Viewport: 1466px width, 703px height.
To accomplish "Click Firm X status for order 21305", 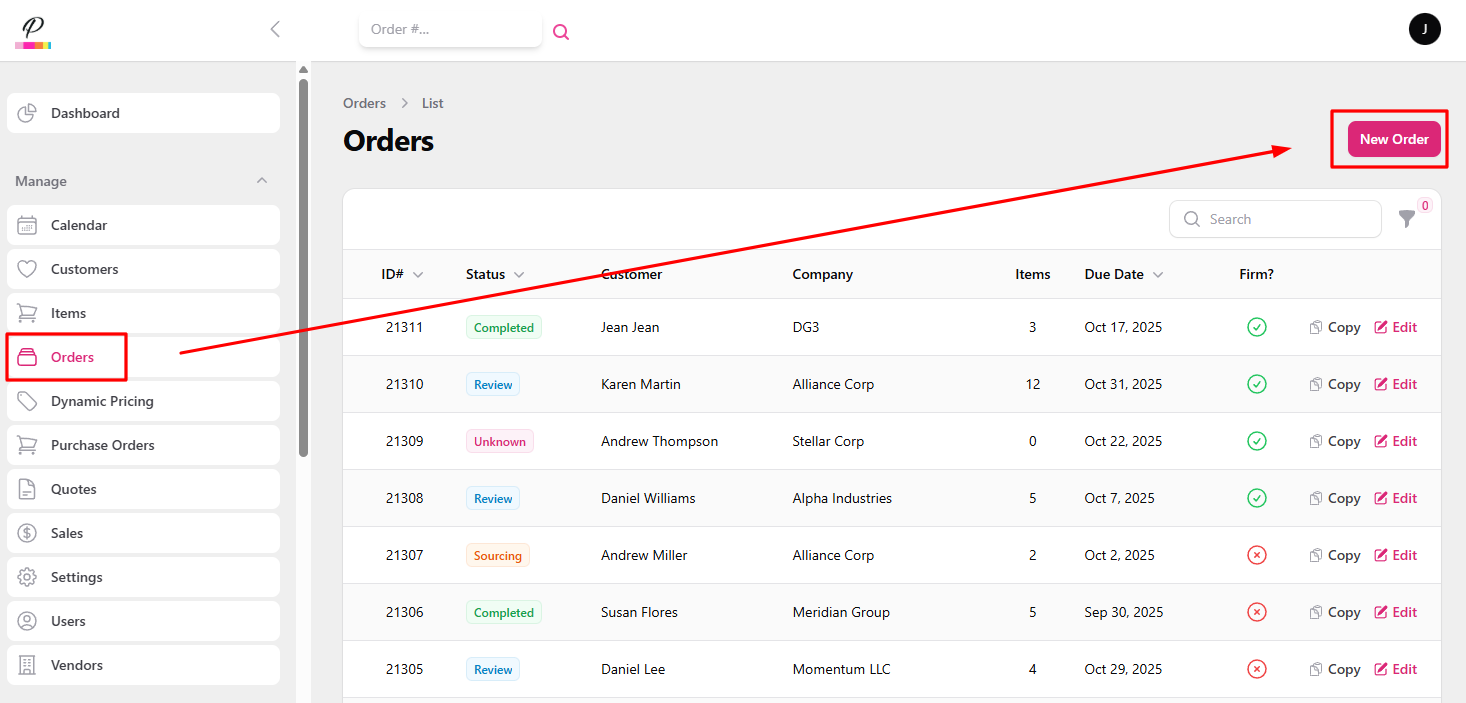I will pos(1257,669).
